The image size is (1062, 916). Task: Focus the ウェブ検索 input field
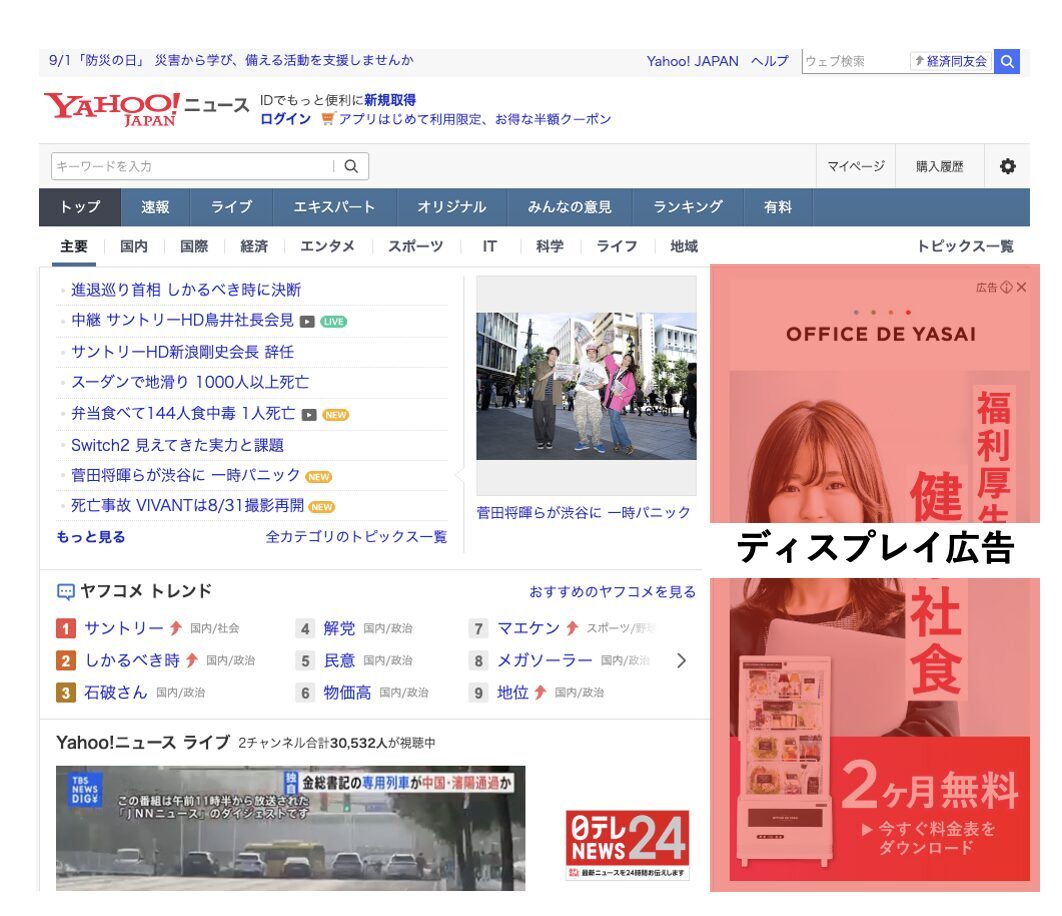855,62
